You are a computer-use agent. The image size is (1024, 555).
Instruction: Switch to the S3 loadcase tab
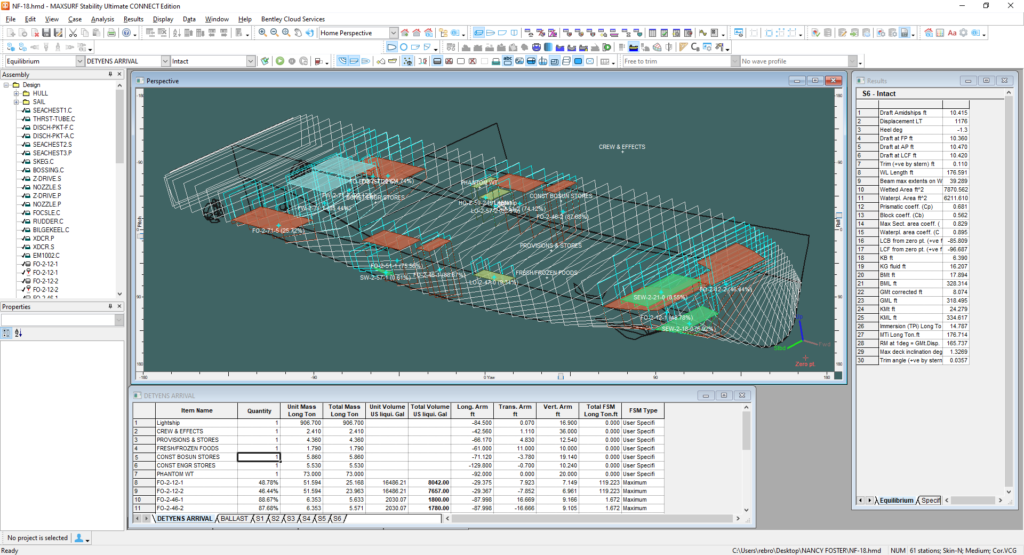point(291,518)
